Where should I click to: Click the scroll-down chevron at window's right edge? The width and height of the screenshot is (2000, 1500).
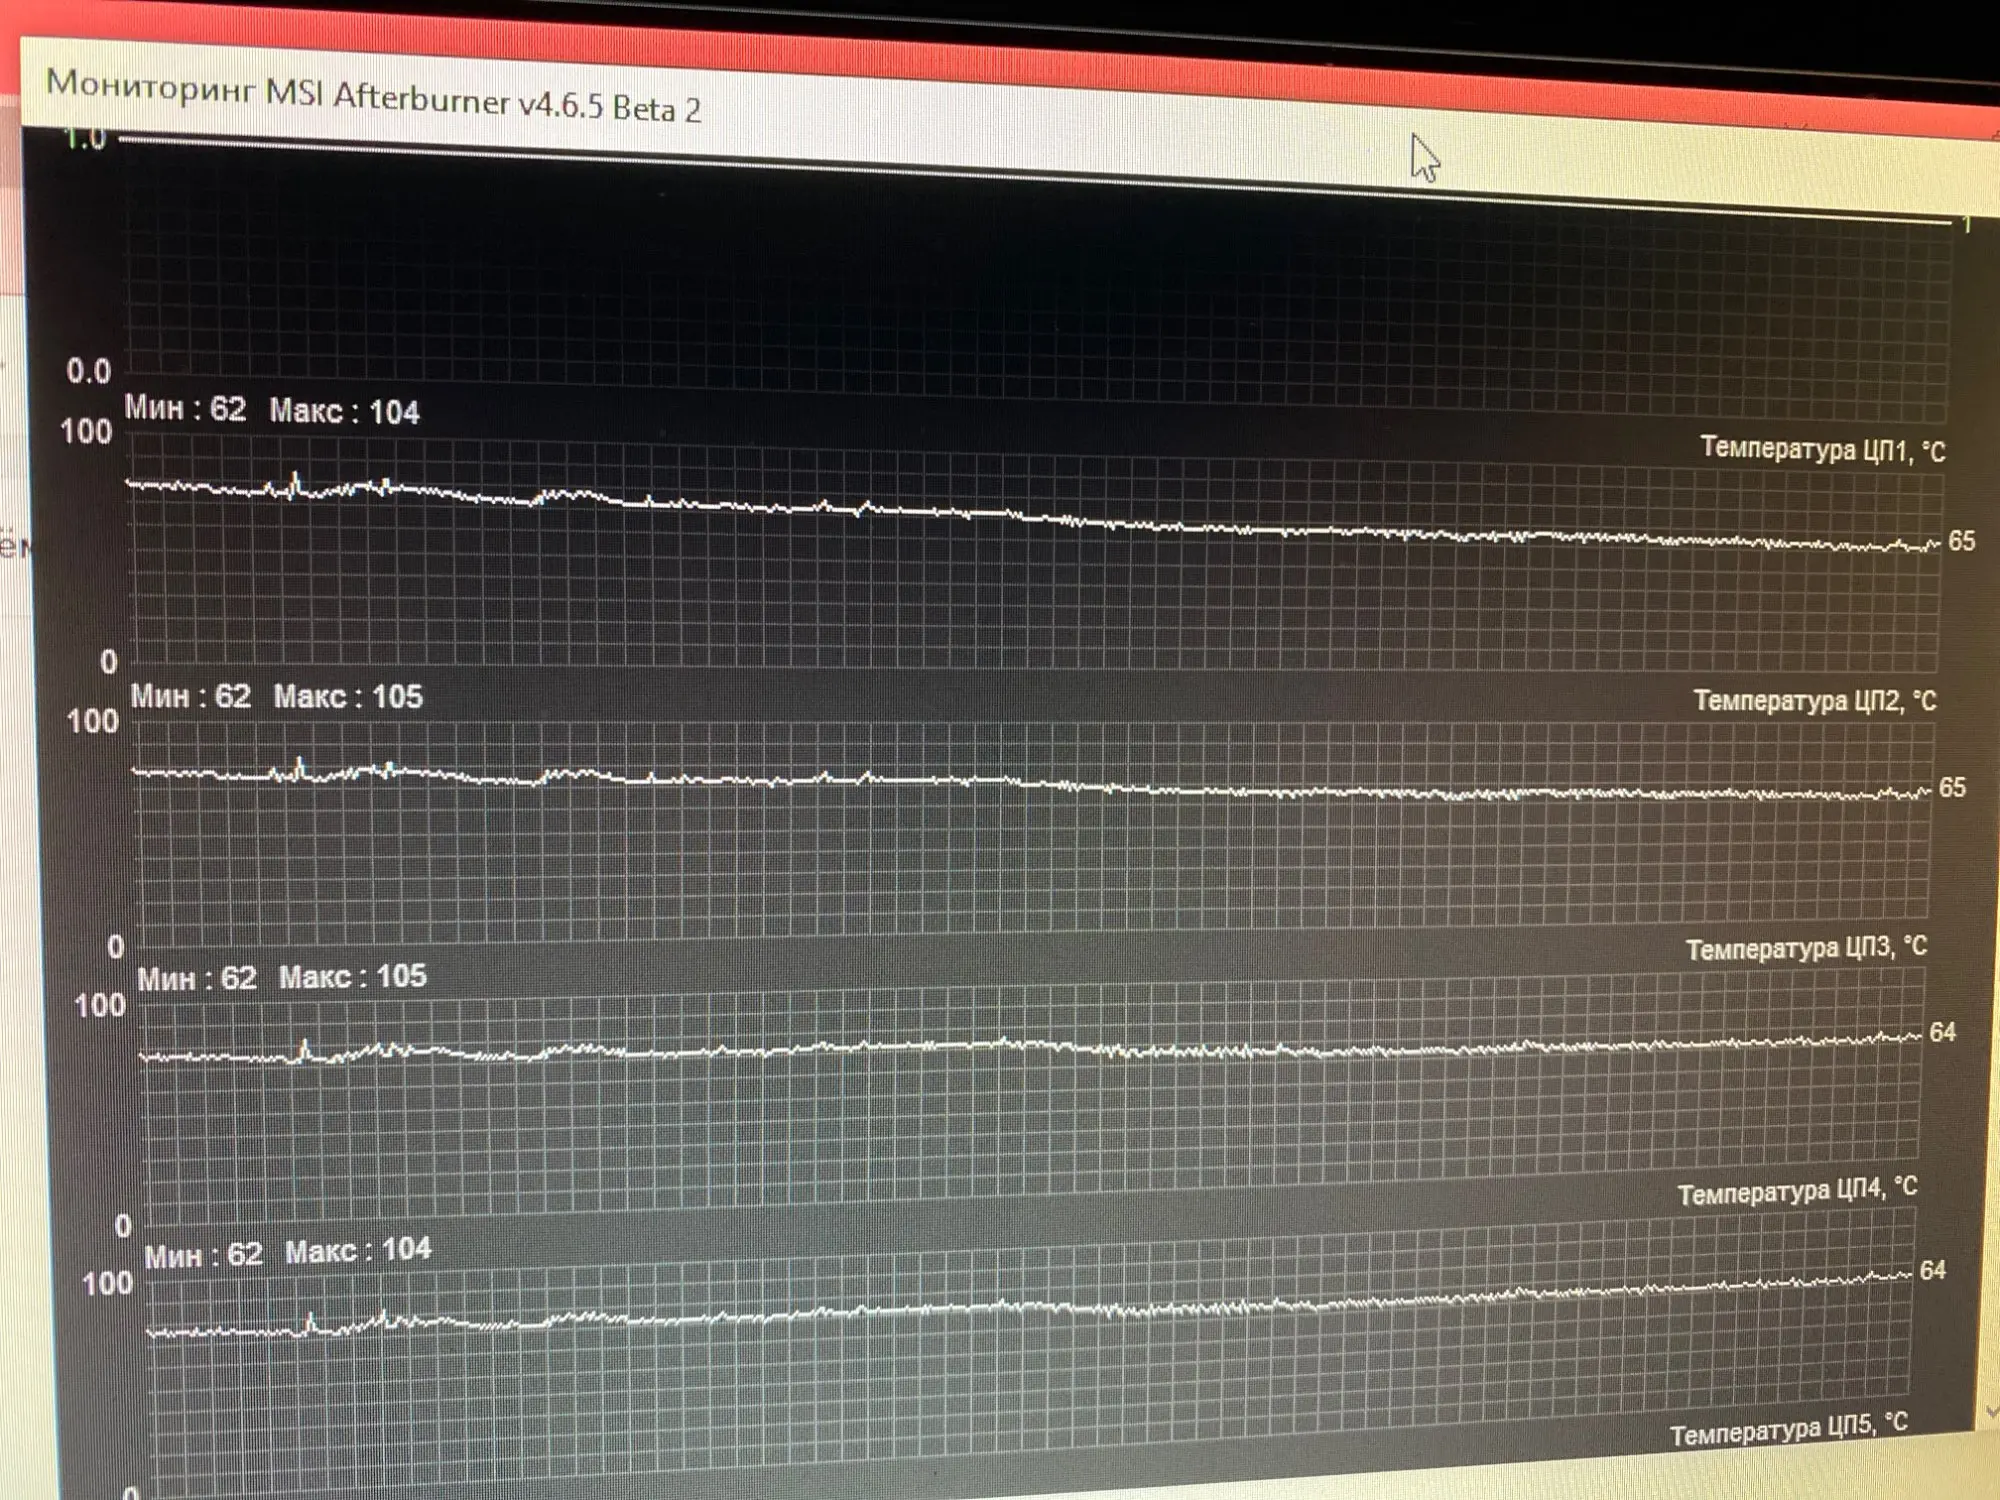pyautogui.click(x=1991, y=1412)
